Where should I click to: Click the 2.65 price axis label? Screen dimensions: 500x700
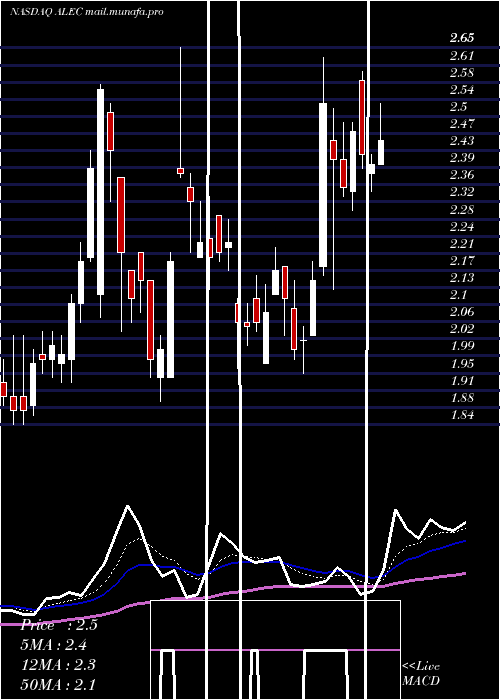pos(462,38)
